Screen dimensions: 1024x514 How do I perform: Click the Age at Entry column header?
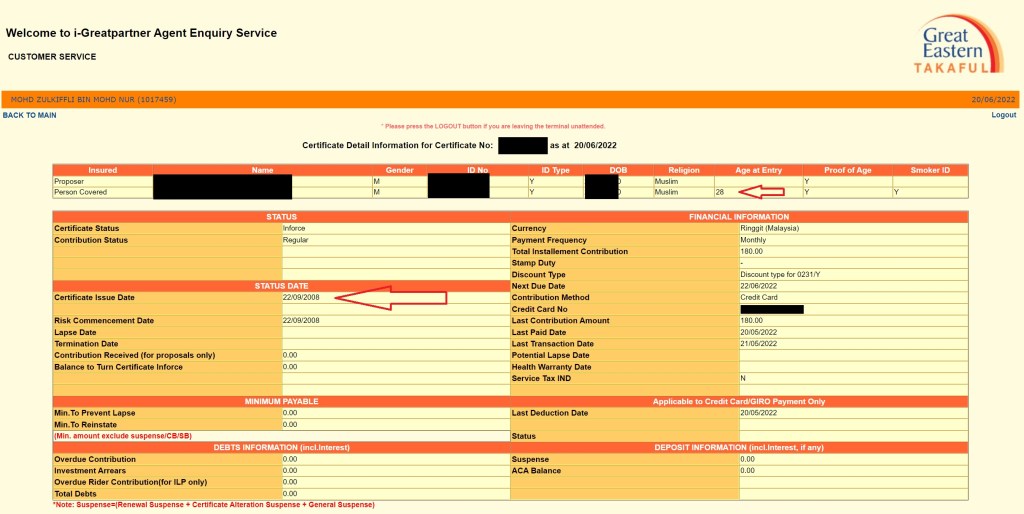757,171
